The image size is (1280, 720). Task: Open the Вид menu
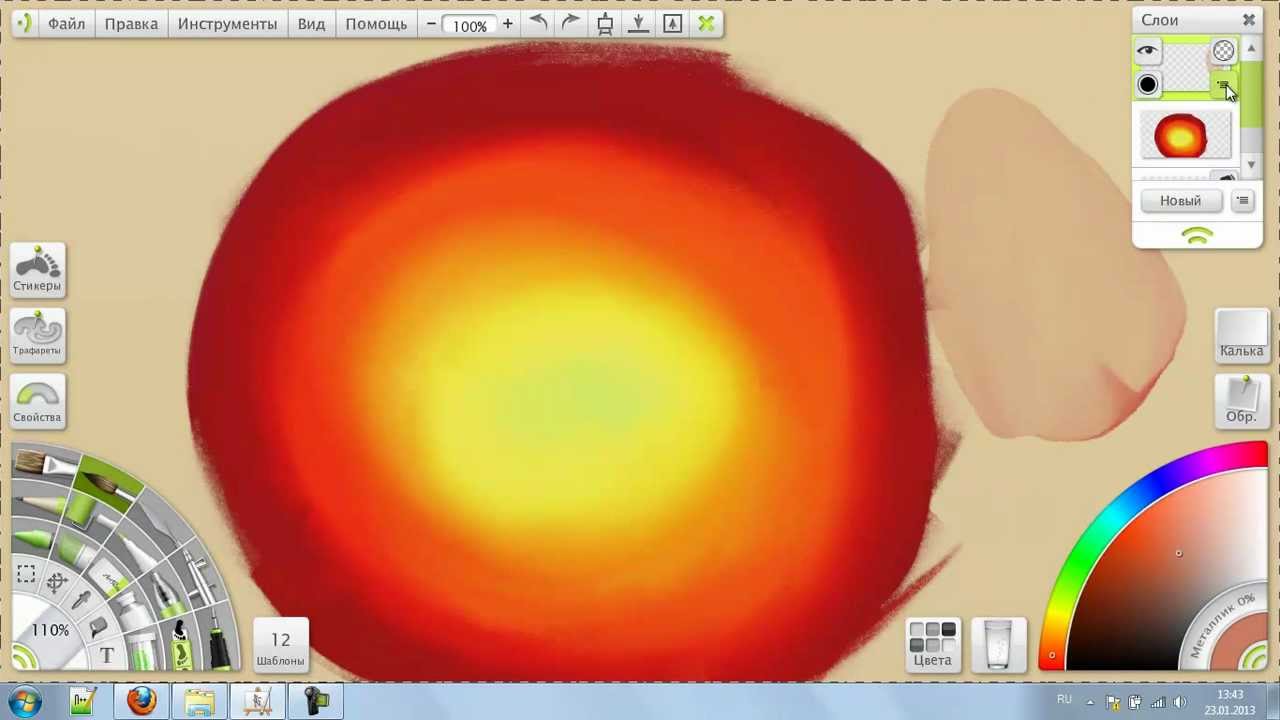311,23
